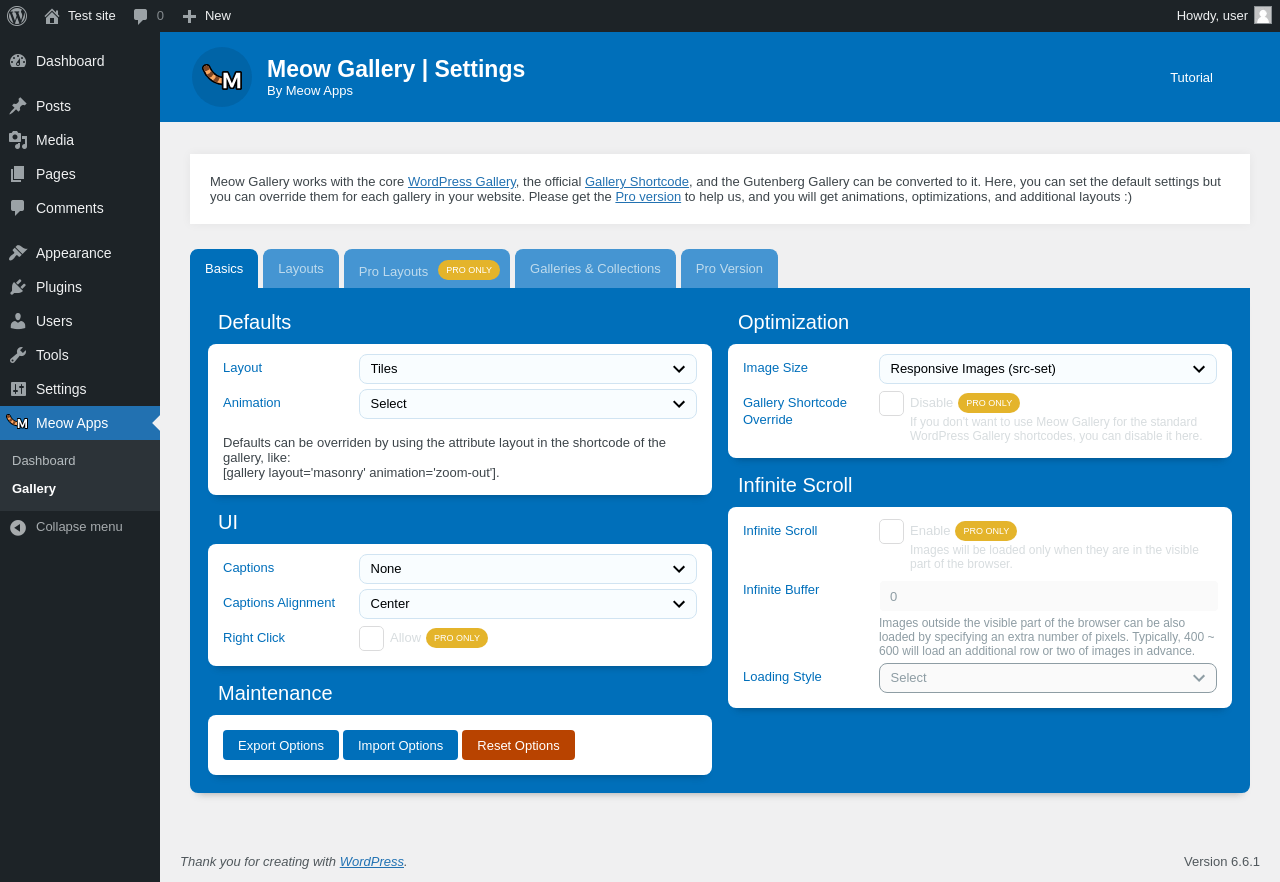Click the New menu item in the admin bar
The image size is (1280, 882).
pos(206,16)
